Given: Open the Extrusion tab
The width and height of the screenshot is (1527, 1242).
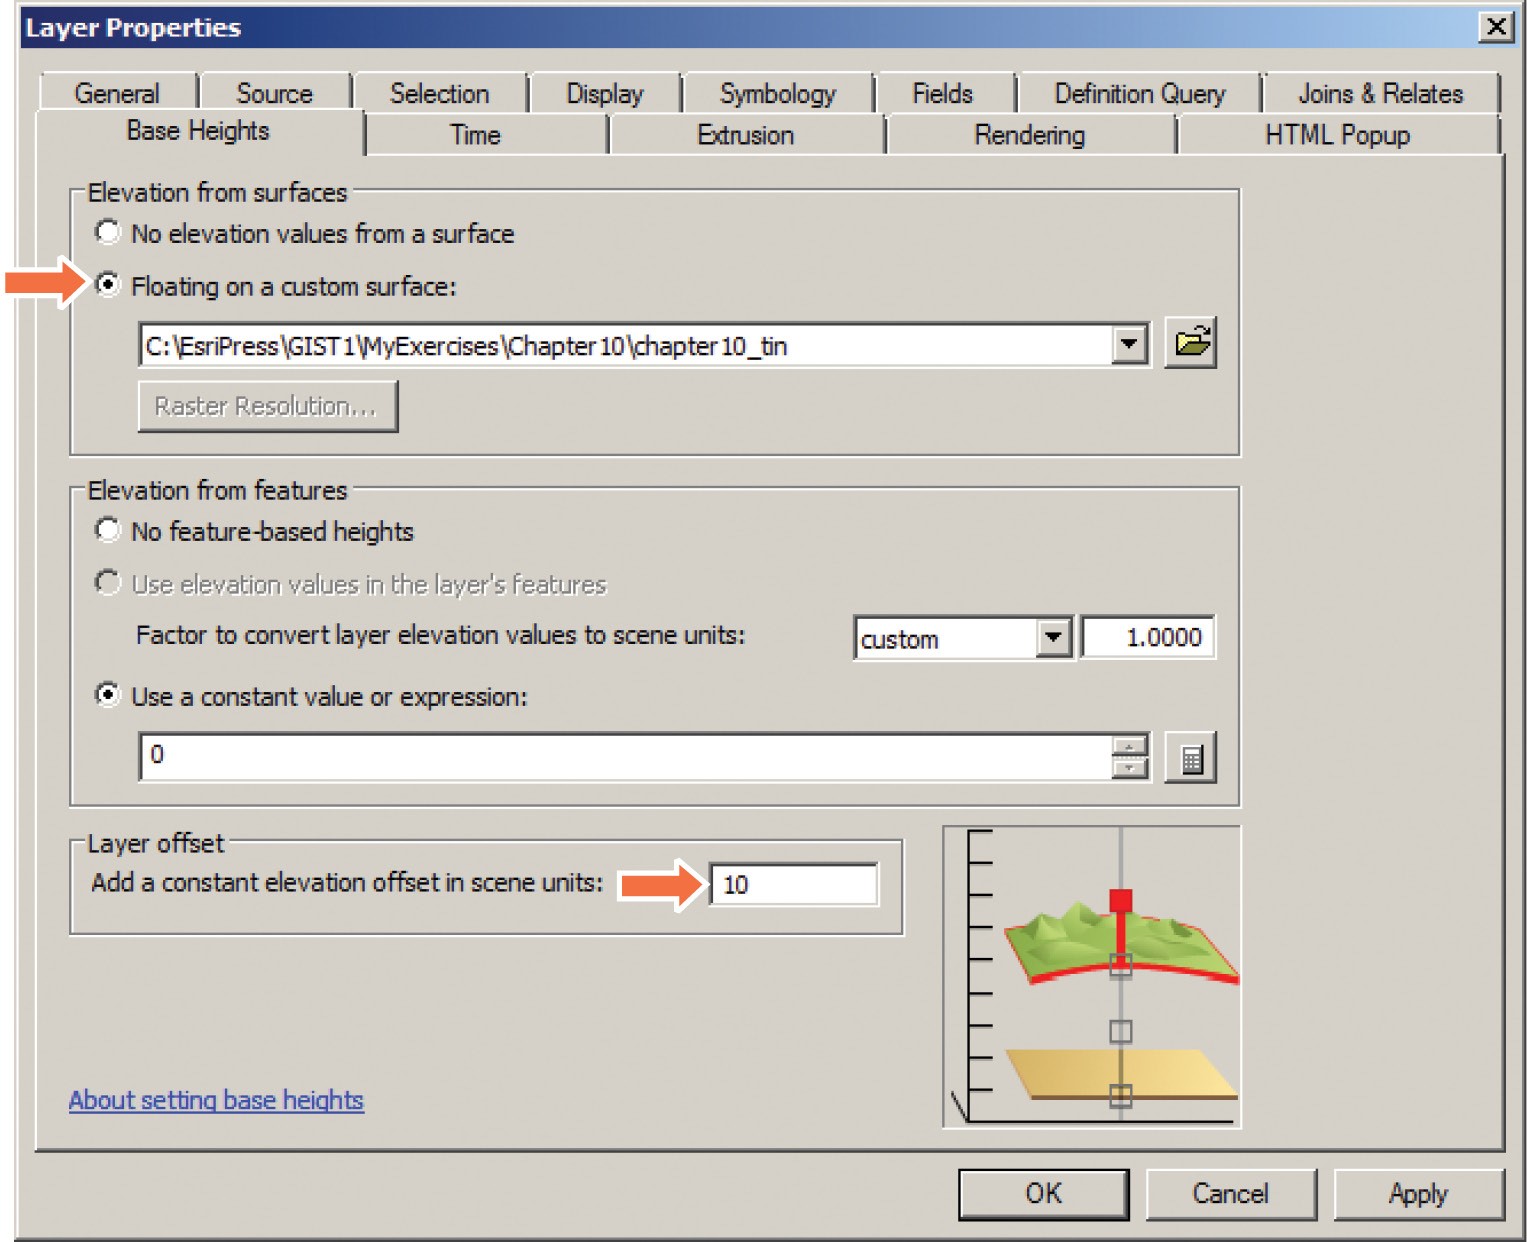Looking at the screenshot, I should [745, 135].
